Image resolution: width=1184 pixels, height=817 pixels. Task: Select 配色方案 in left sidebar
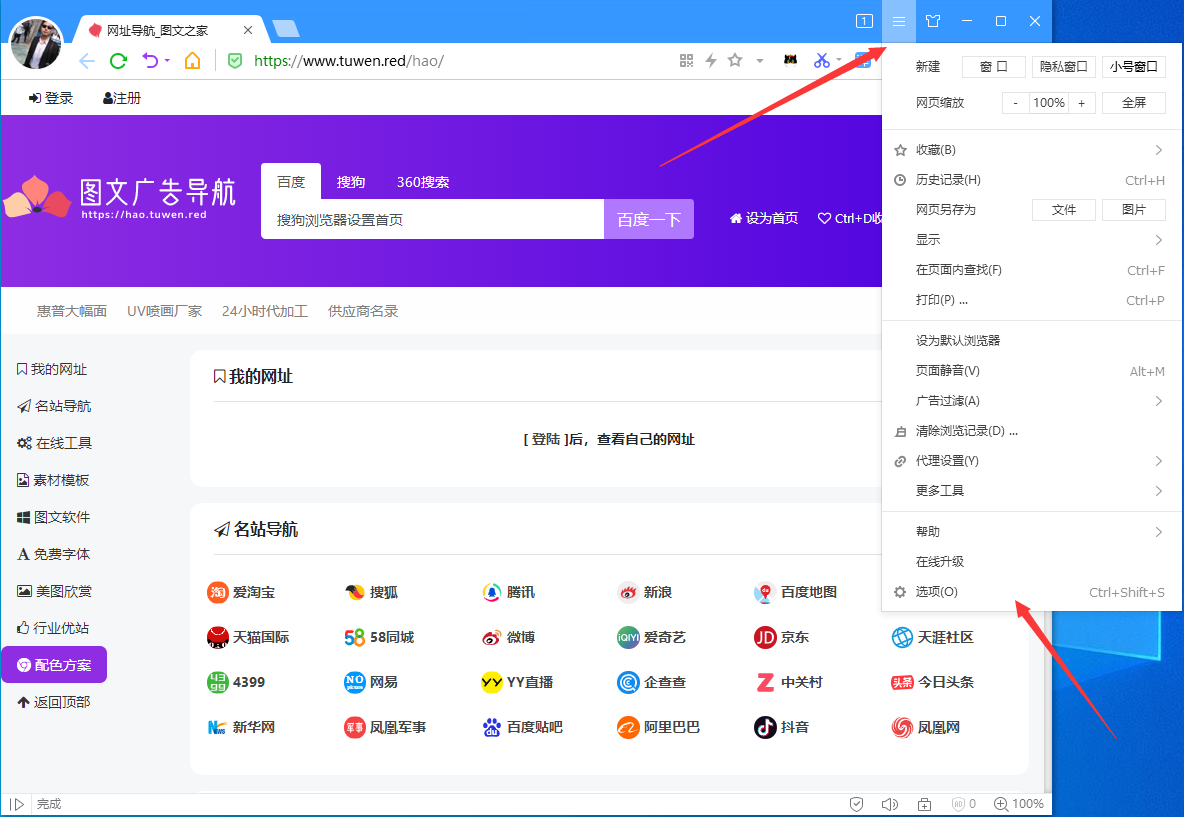tap(54, 664)
